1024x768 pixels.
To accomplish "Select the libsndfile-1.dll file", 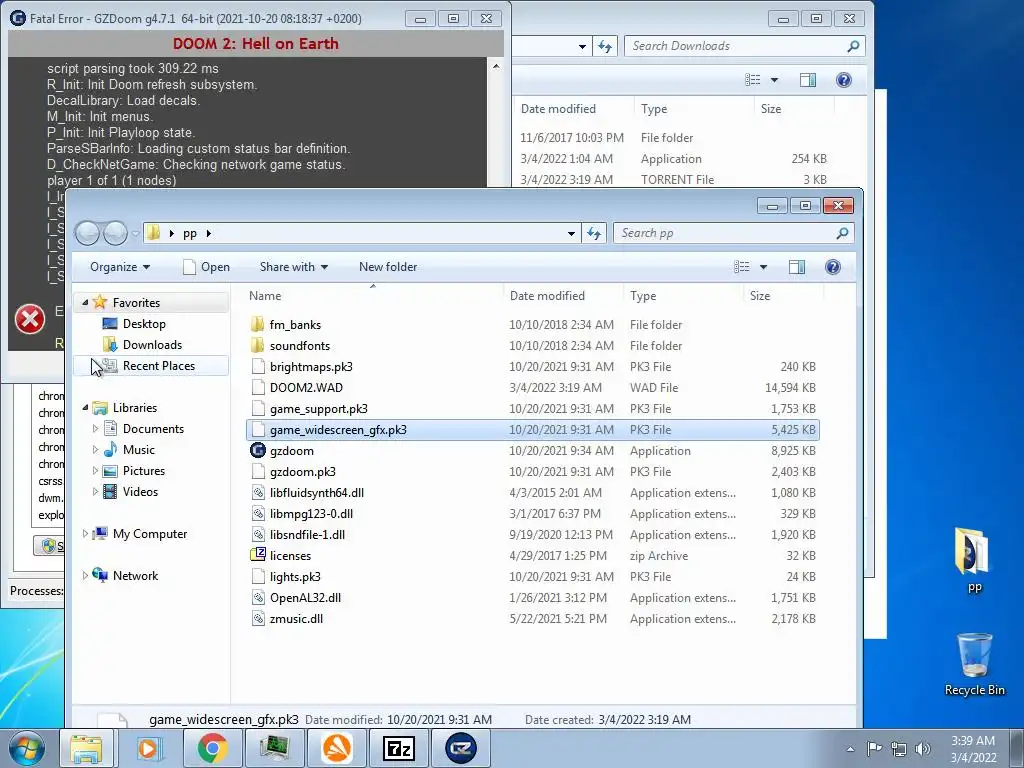I will (532, 534).
